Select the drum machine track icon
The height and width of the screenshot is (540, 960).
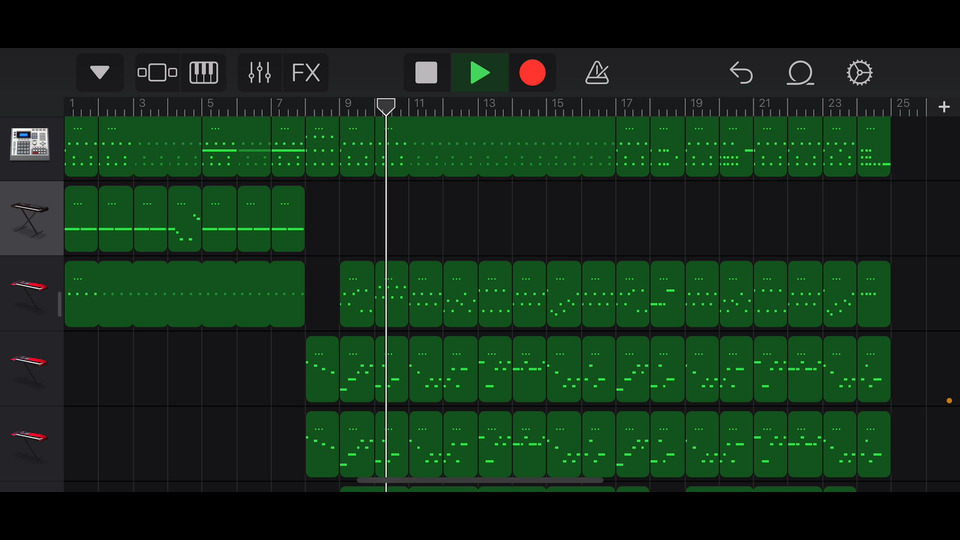[x=30, y=144]
